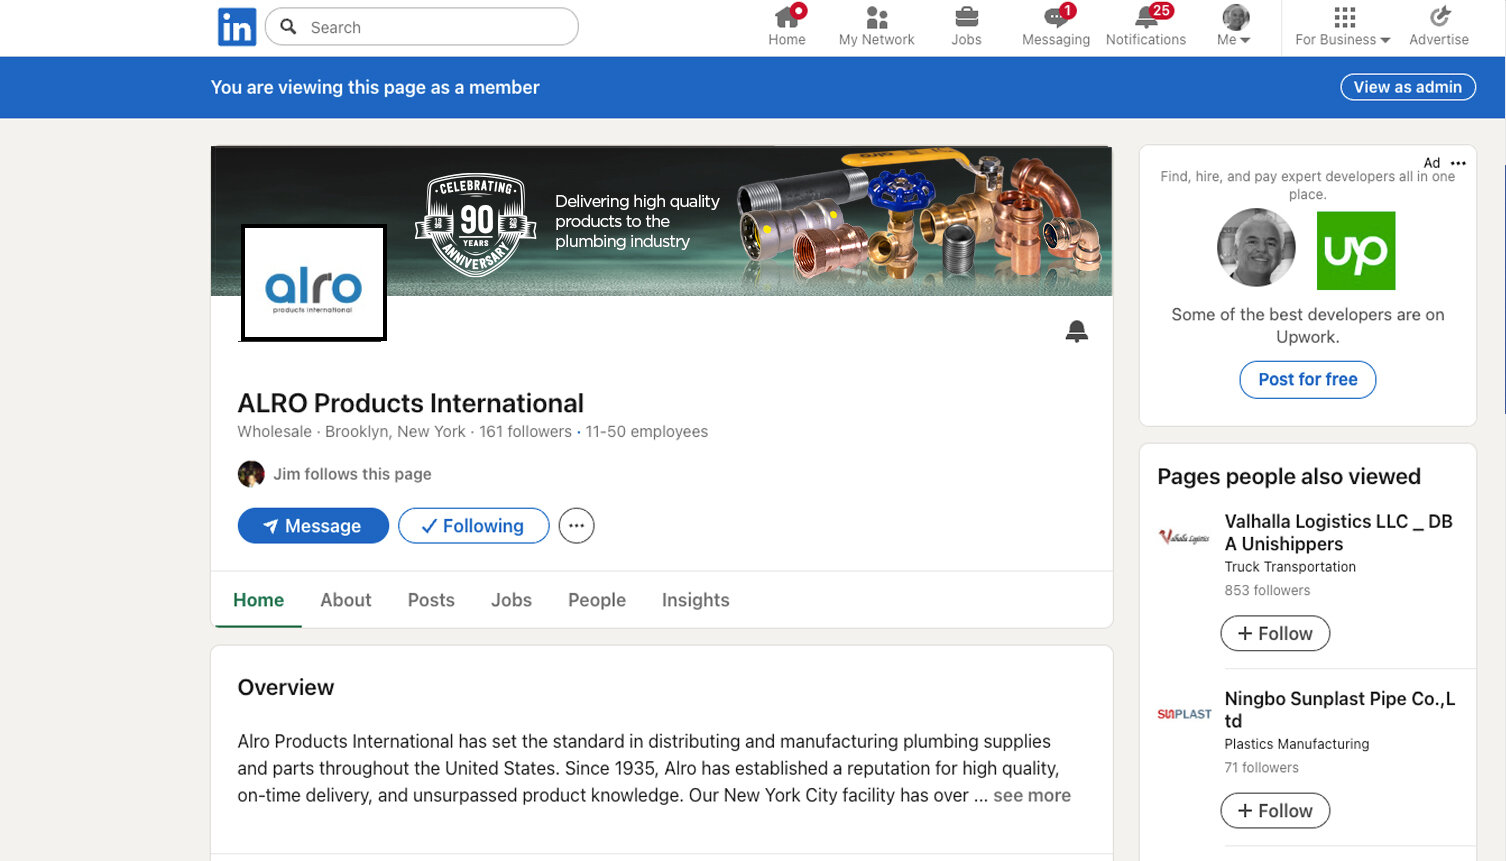Image resolution: width=1506 pixels, height=861 pixels.
Task: Click the Valhalla Logistics logo
Action: tap(1184, 537)
